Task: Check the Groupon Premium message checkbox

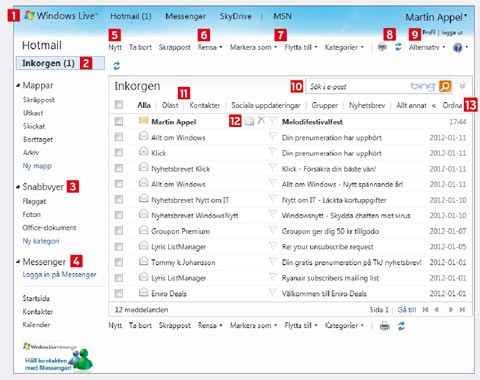Action: (x=119, y=231)
